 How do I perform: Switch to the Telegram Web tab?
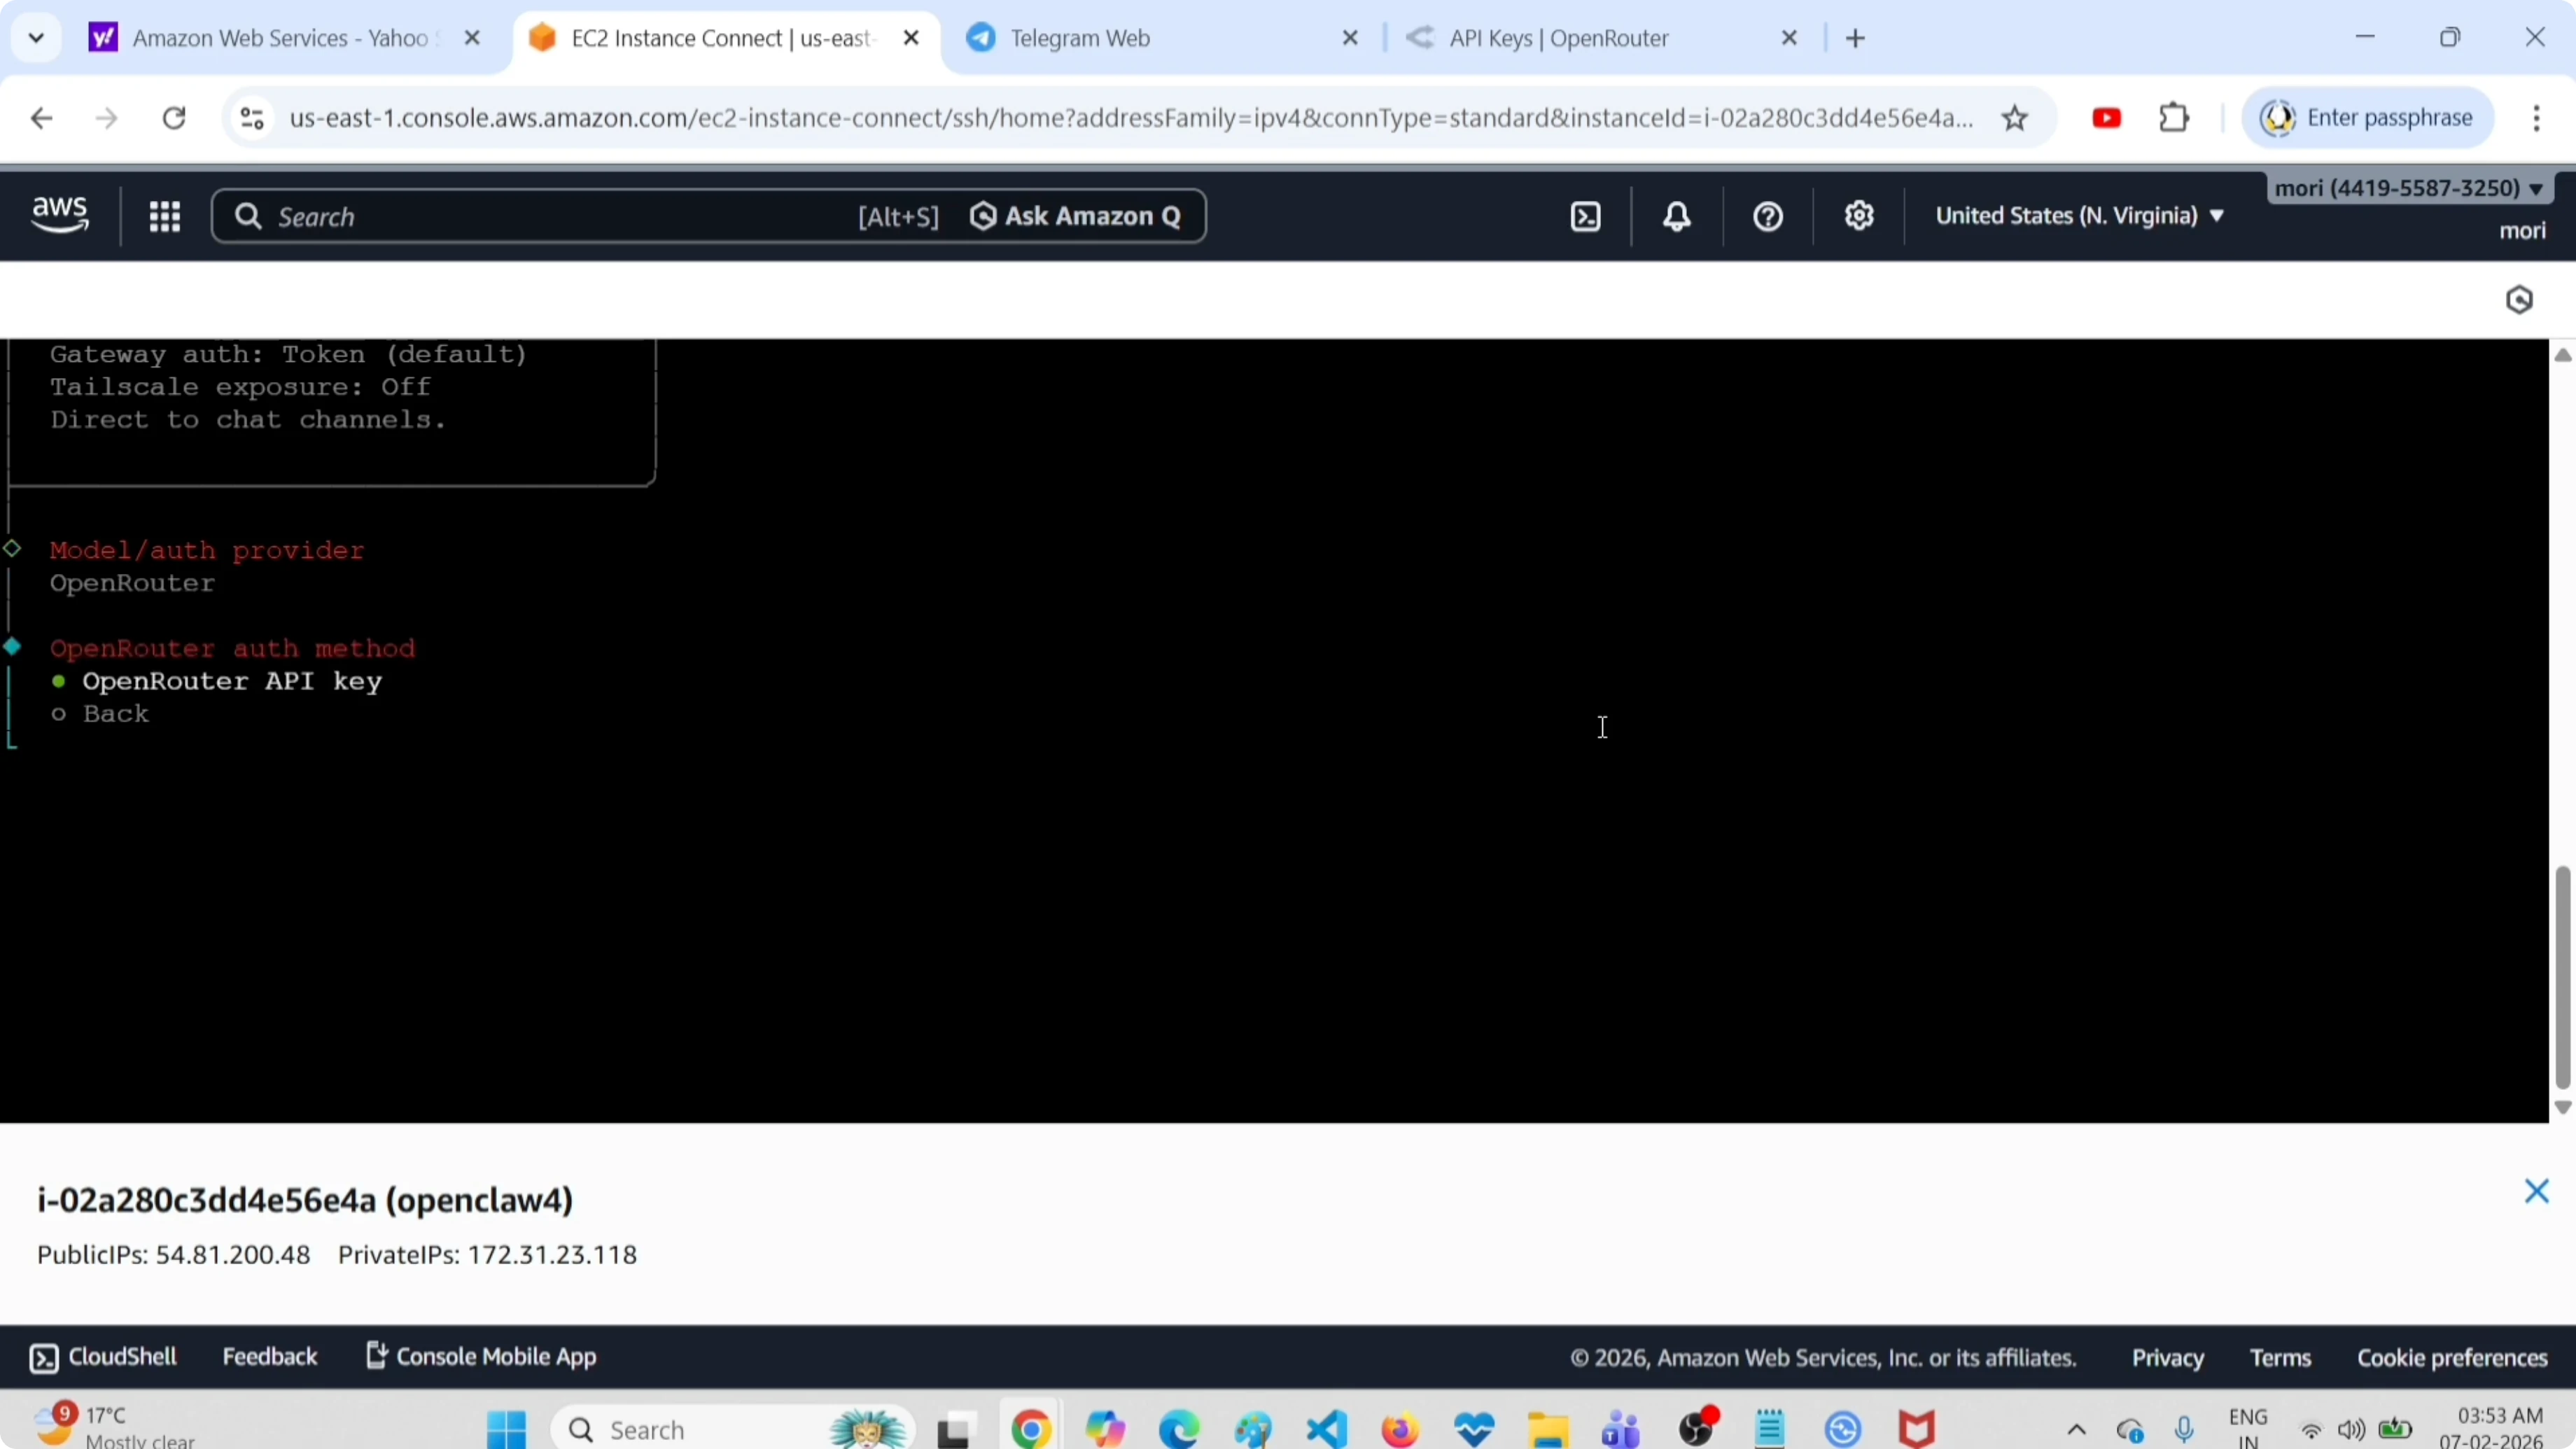(x=1080, y=38)
